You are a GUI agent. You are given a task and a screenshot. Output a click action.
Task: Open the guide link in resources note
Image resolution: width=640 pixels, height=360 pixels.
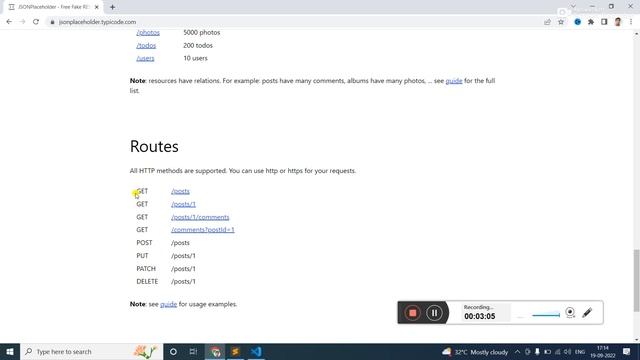coord(453,81)
